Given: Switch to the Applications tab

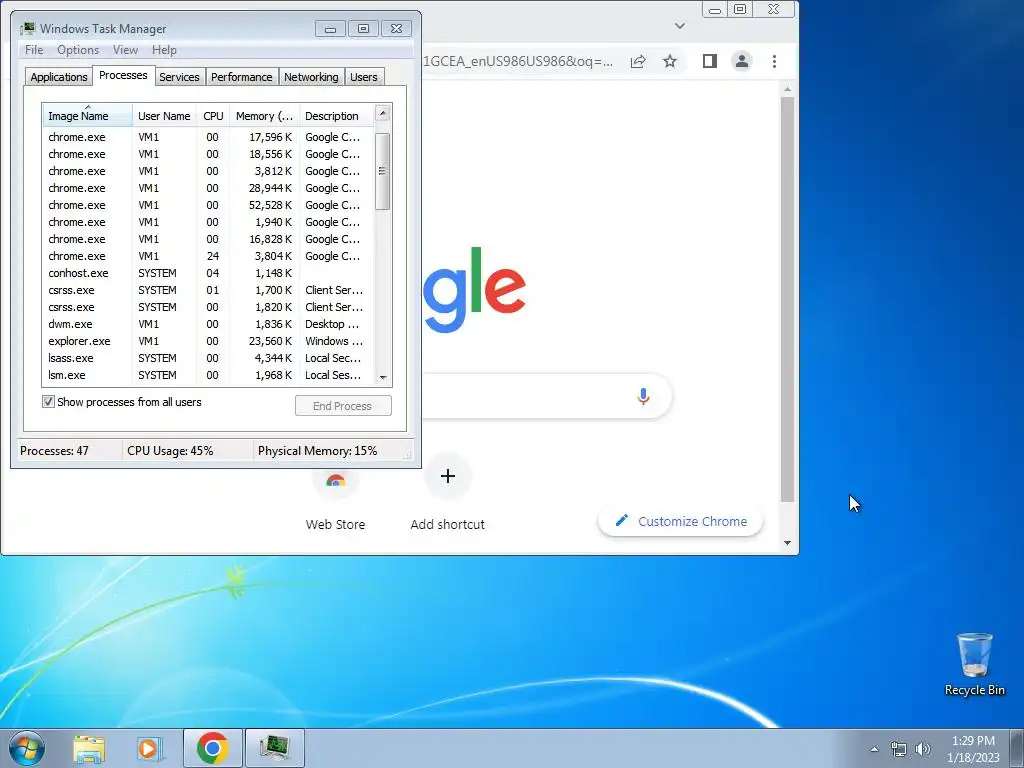Looking at the screenshot, I should click(59, 77).
